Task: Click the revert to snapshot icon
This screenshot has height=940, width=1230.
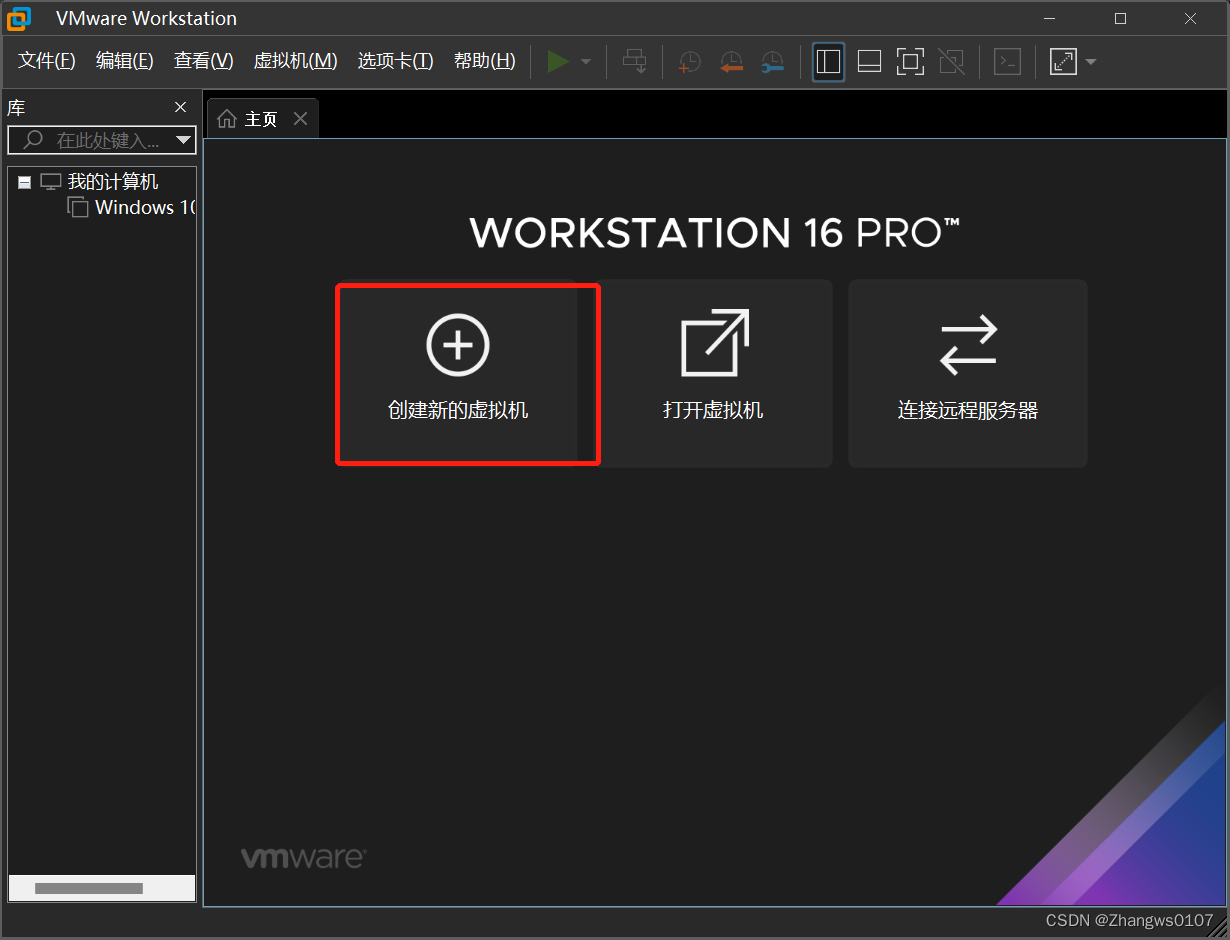Action: tap(731, 61)
